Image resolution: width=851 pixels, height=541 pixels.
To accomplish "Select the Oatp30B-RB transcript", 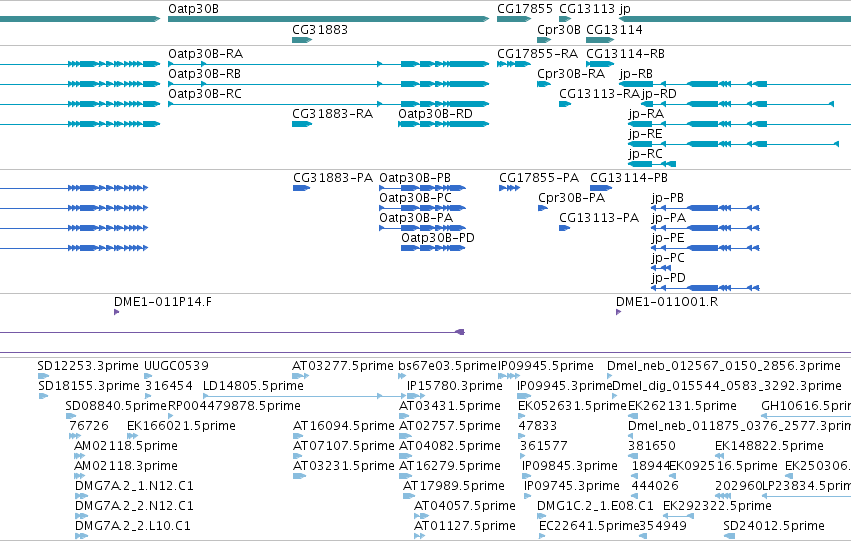I will tap(328, 84).
